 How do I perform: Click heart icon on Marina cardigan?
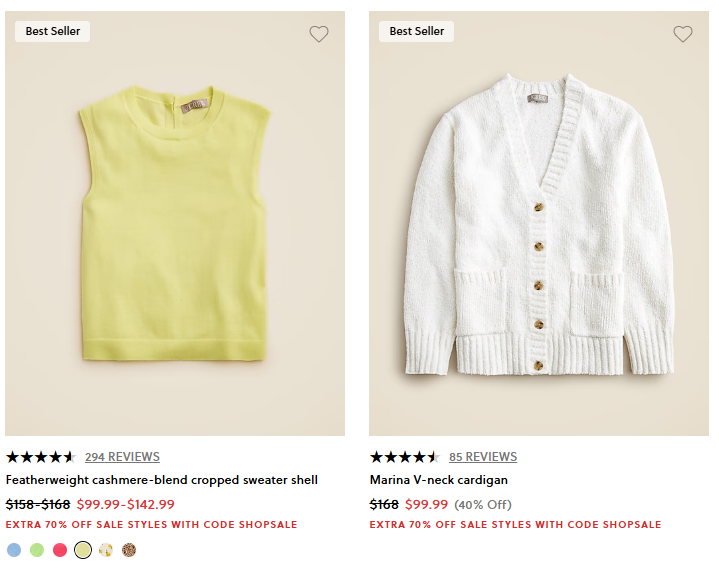pos(682,34)
